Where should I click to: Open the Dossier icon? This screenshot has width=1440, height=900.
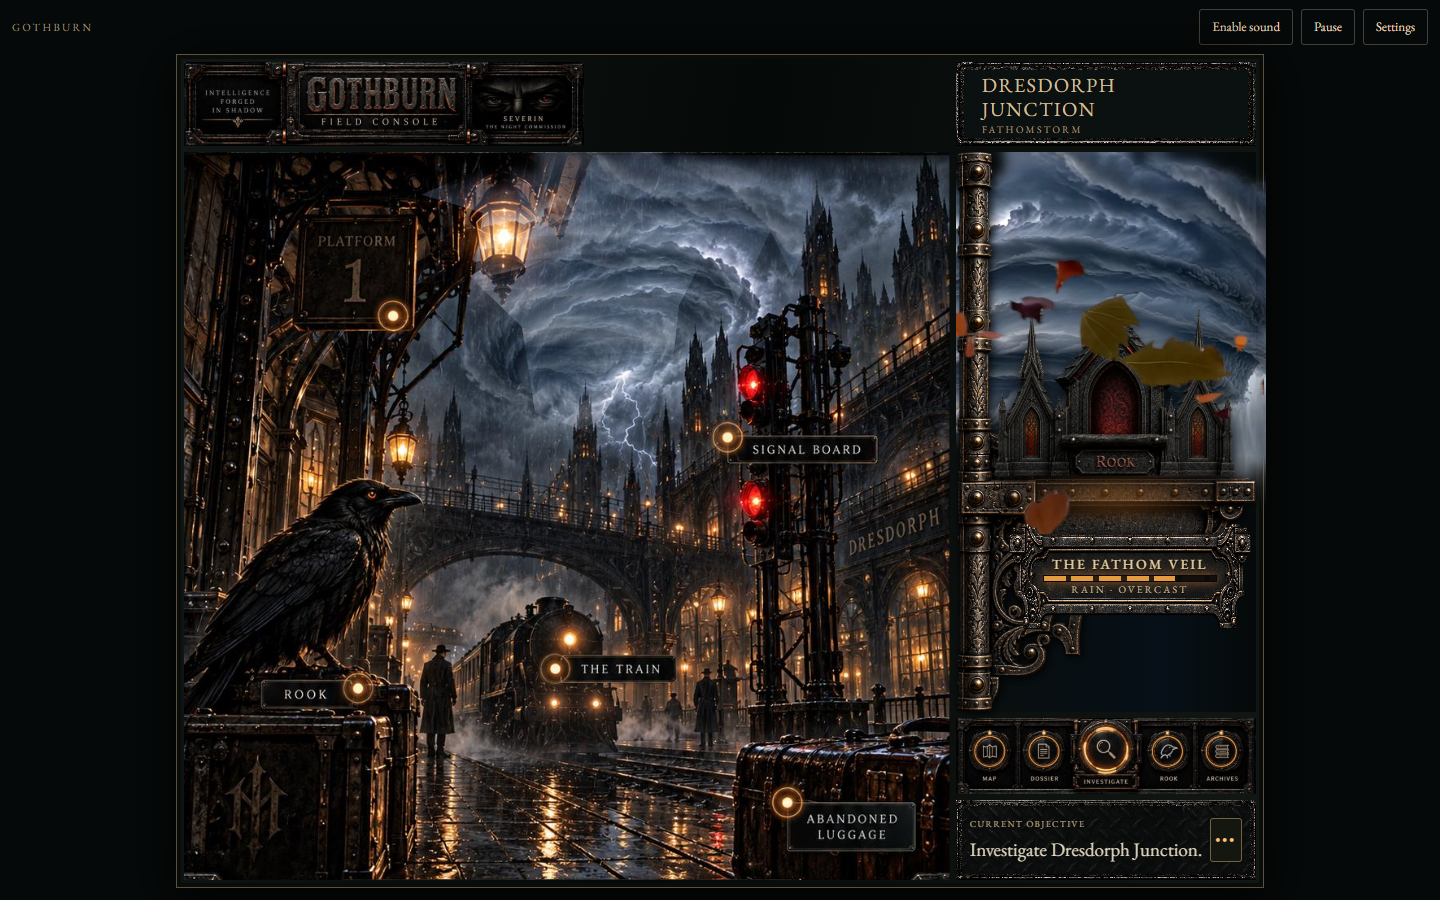[1043, 753]
